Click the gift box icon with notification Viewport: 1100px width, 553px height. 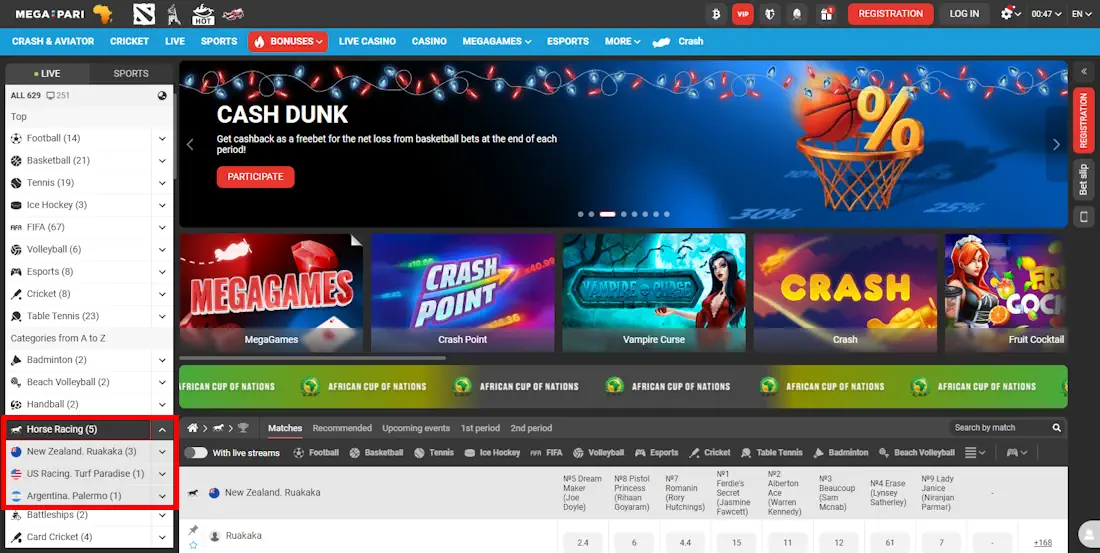[x=826, y=13]
